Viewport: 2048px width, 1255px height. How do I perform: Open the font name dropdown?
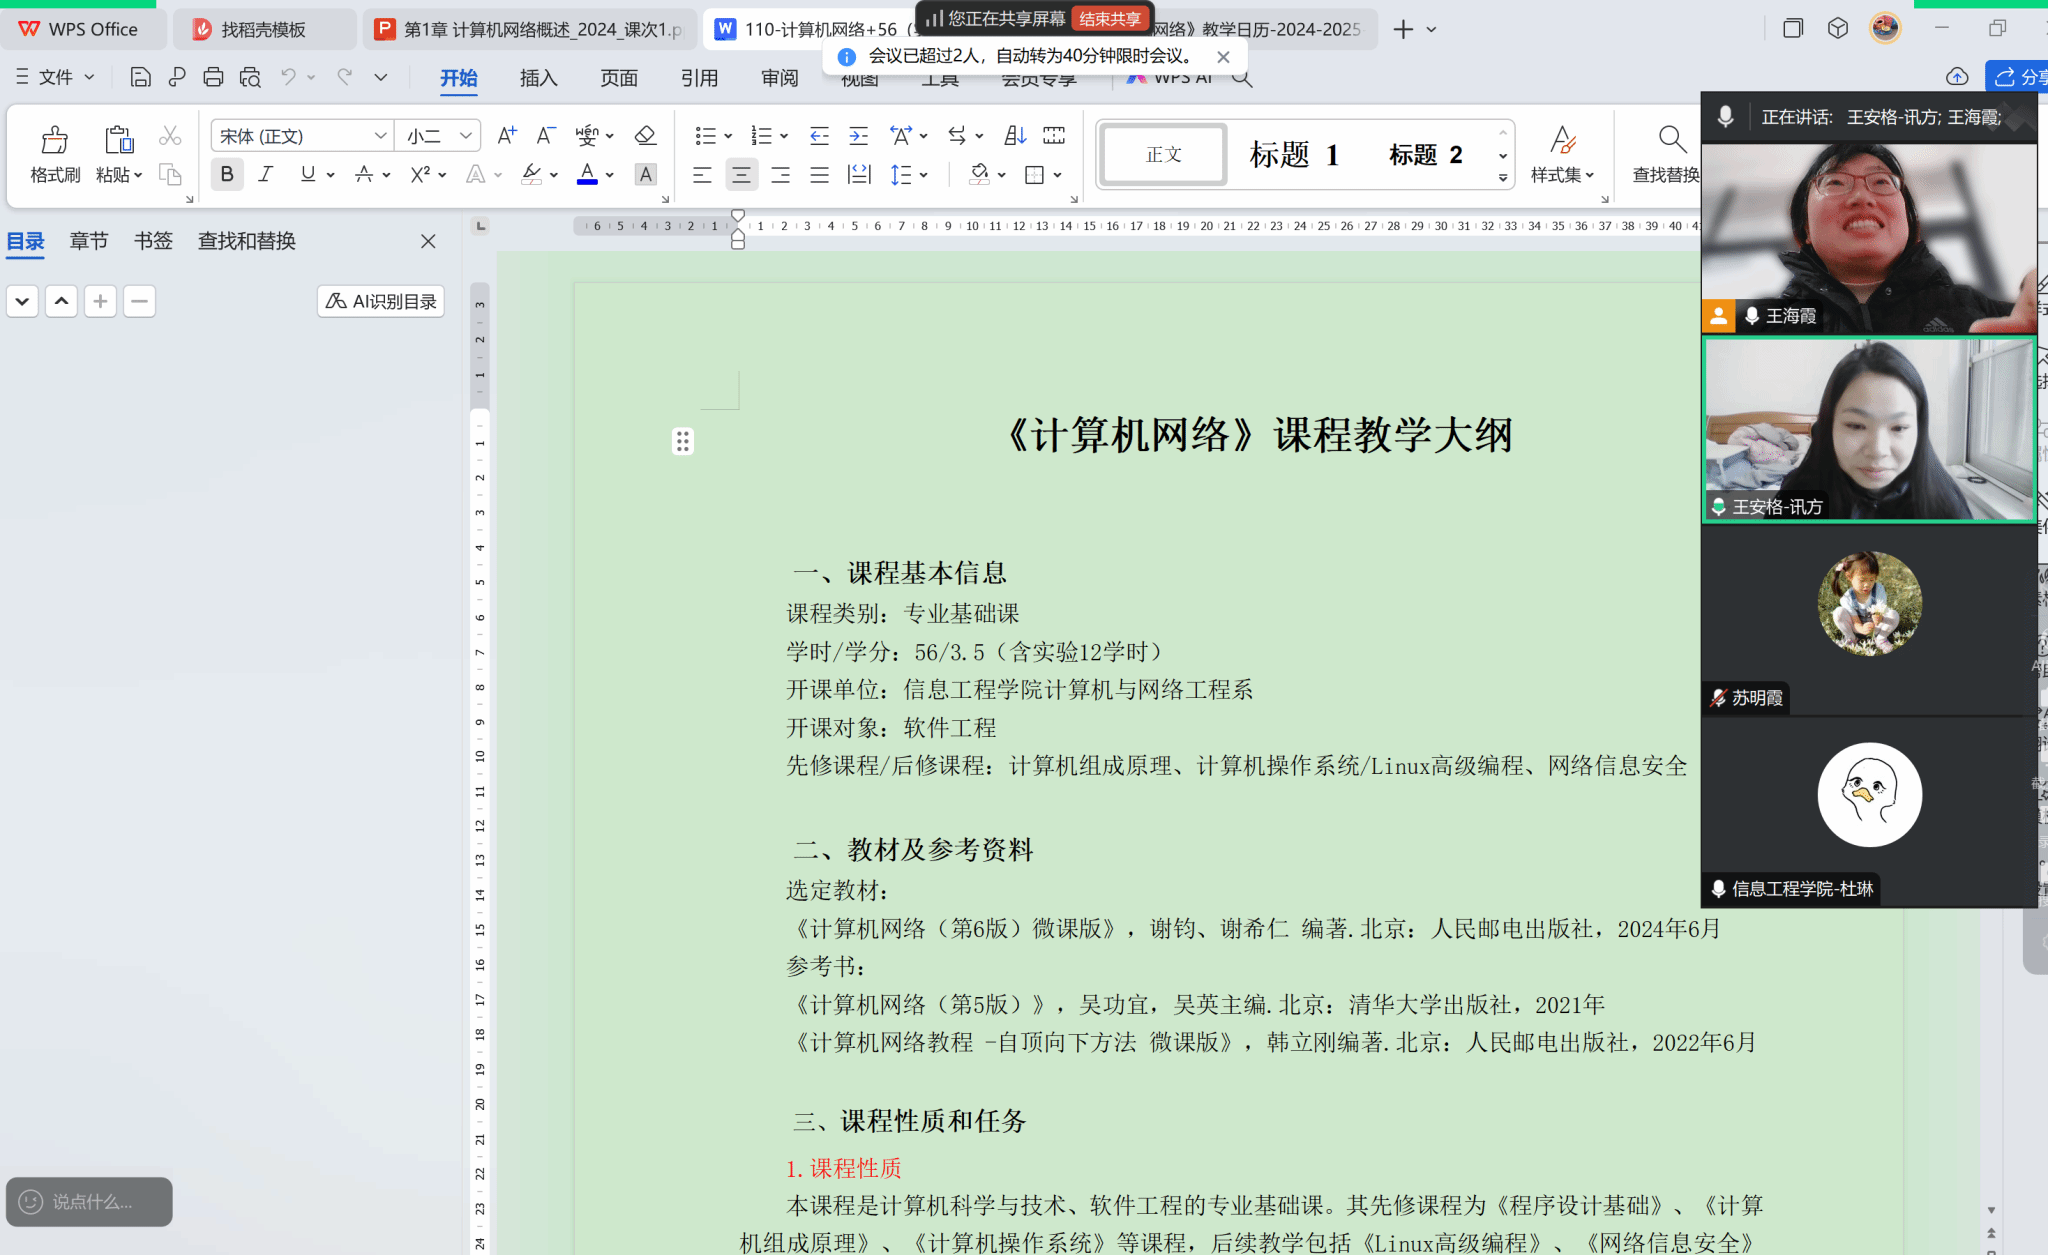pyautogui.click(x=380, y=135)
